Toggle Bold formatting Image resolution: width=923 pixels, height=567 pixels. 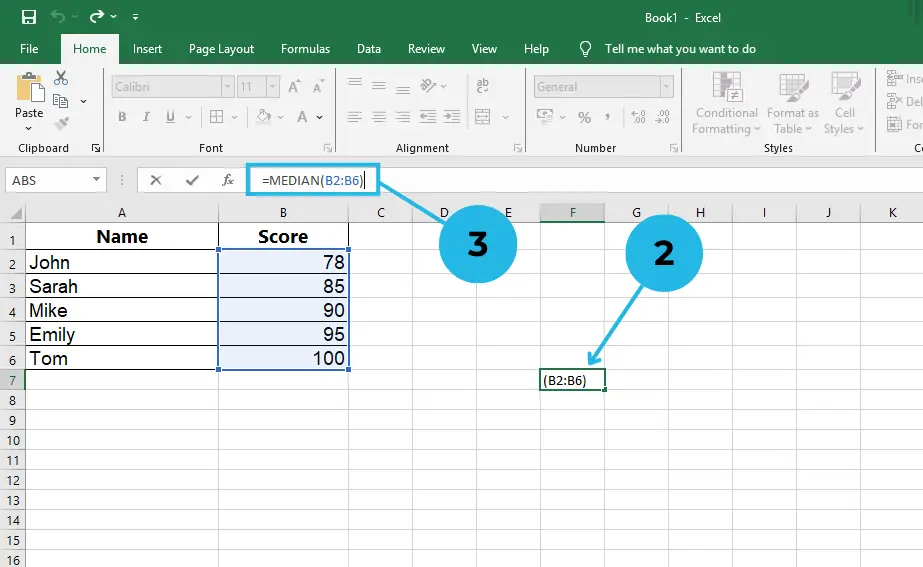(122, 117)
